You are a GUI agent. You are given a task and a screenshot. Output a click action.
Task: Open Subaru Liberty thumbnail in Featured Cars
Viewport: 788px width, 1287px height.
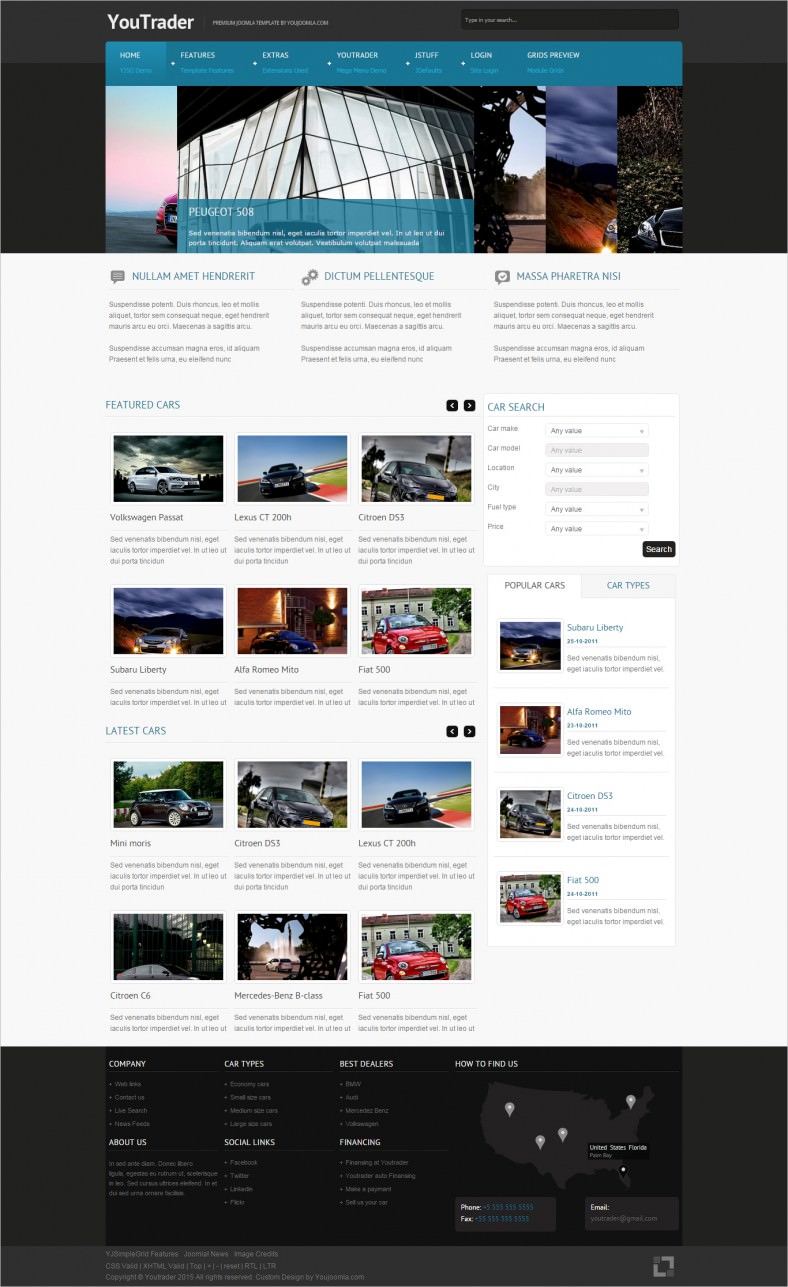point(168,621)
